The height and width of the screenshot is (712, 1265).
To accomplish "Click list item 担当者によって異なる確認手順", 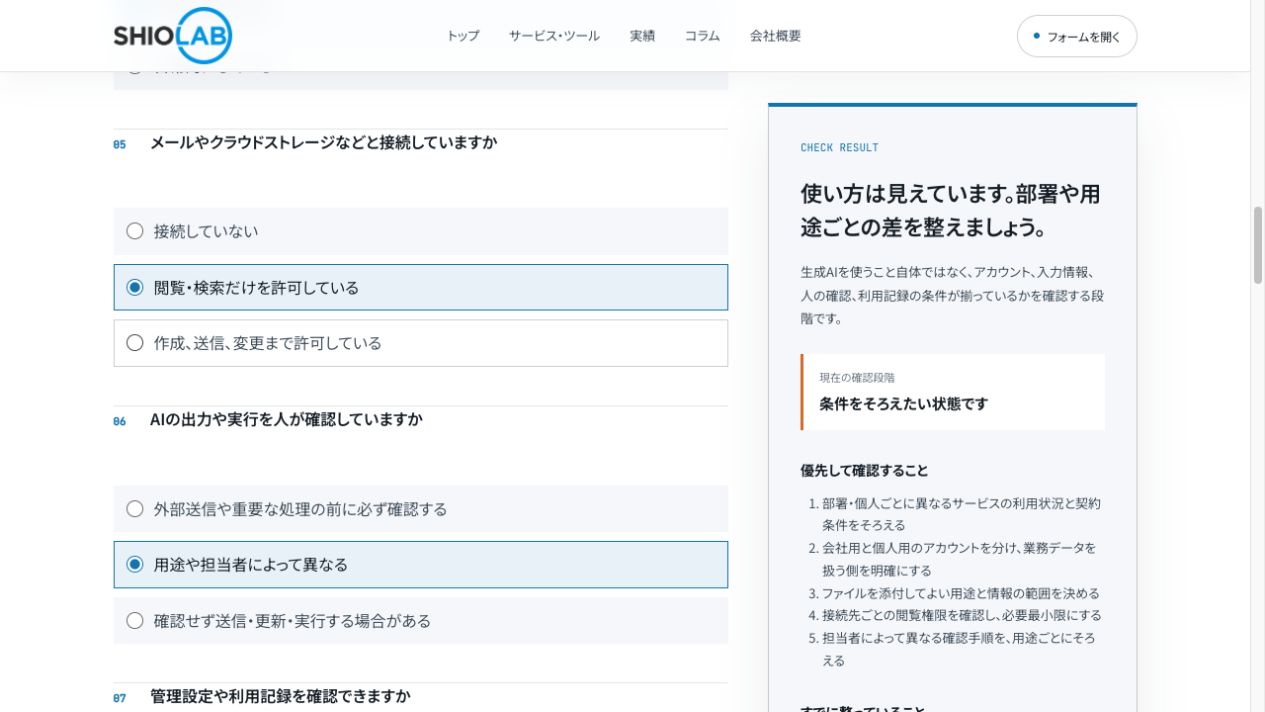I will (958, 649).
